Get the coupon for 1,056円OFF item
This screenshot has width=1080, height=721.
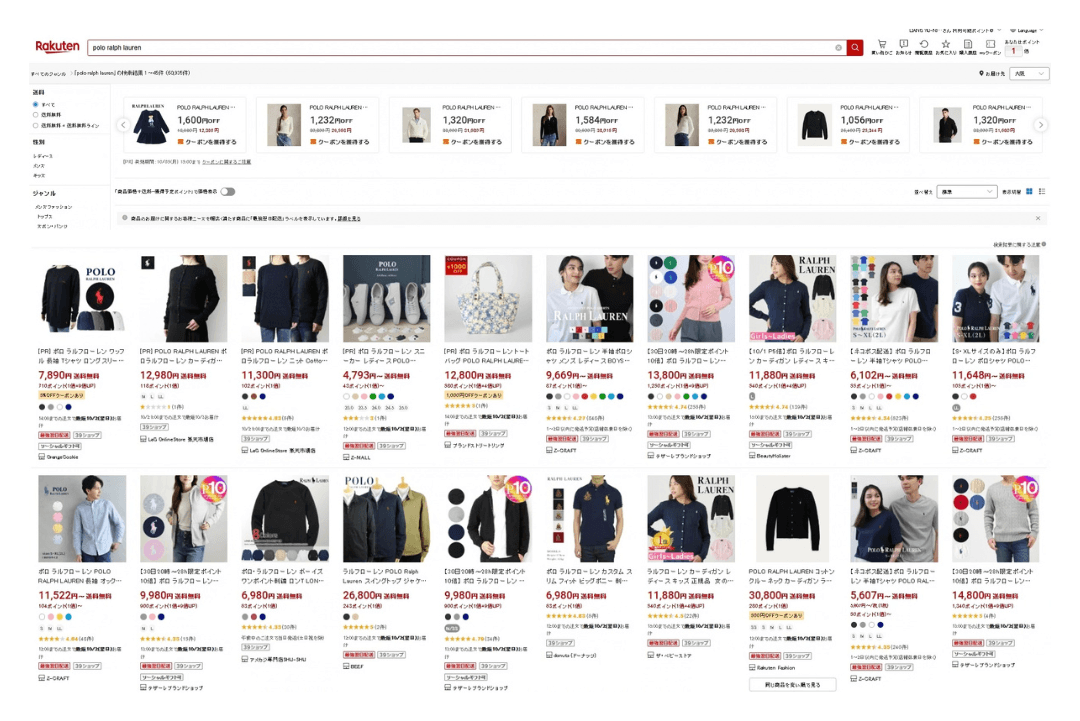tap(870, 142)
